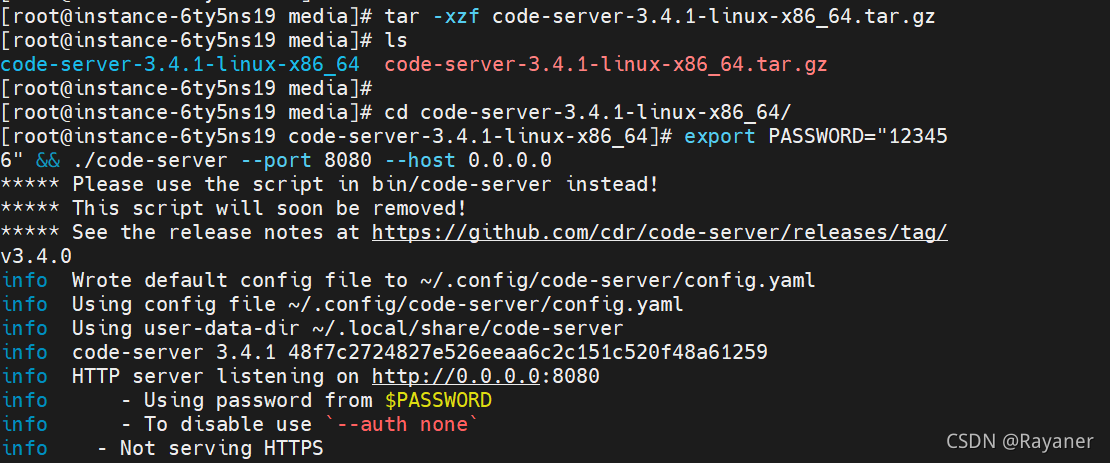Click the yellow $PASSWORD text
Viewport: 1110px width, 463px height.
click(x=438, y=400)
